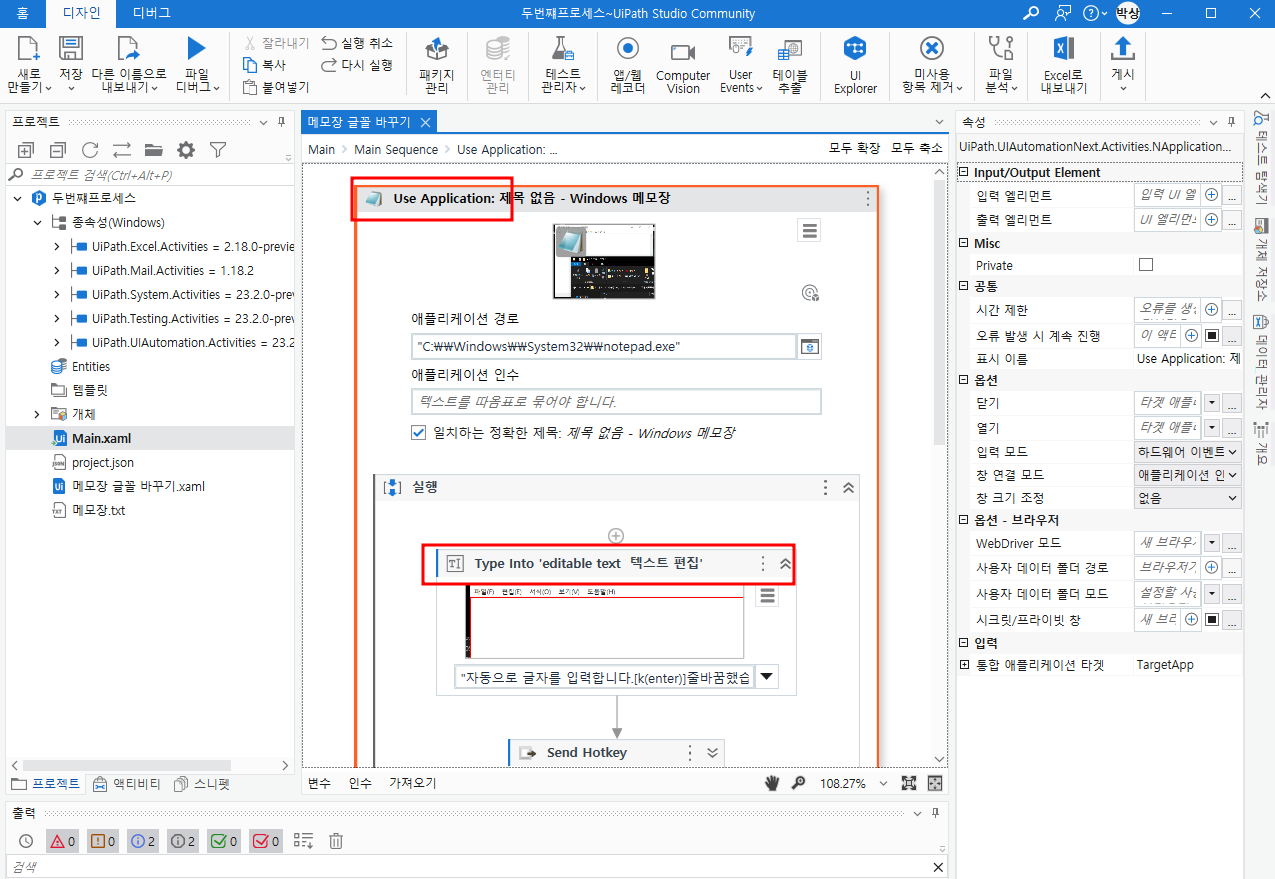Clear all output with trash icon
This screenshot has width=1275, height=879.
pos(336,841)
